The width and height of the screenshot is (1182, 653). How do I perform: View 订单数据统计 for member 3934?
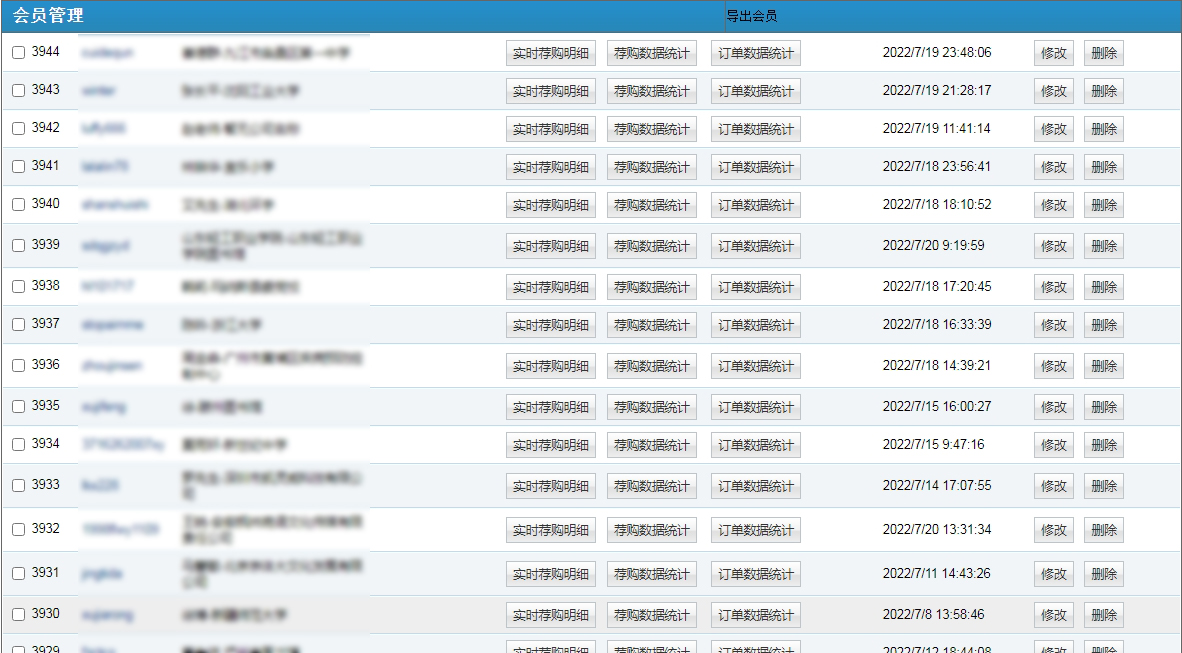pos(755,445)
